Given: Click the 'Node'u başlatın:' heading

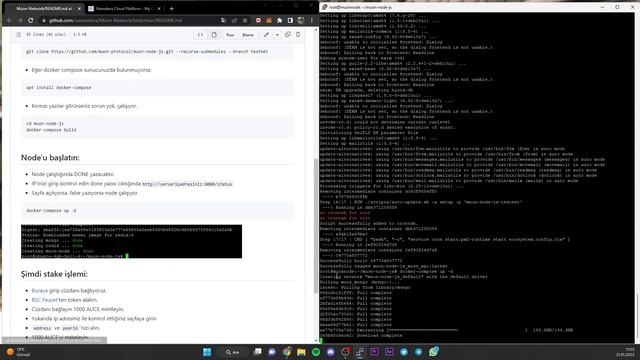Looking at the screenshot, I should click(50, 158).
